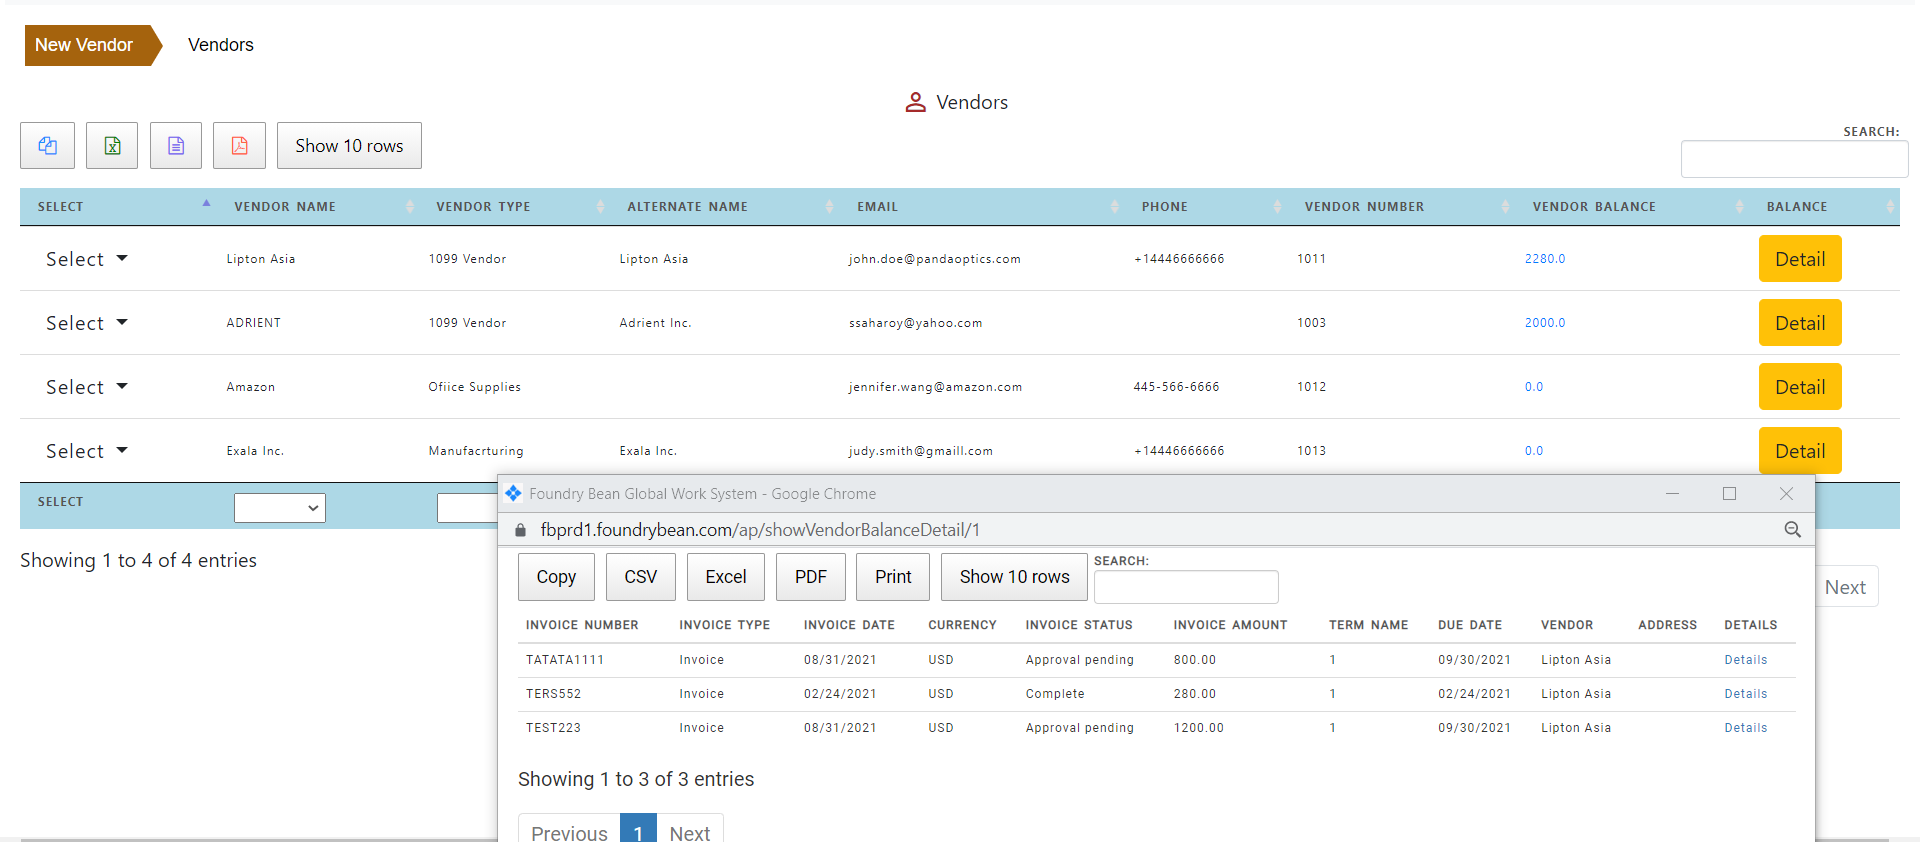This screenshot has width=1920, height=842.
Task: Open Show 10 rows in Vendors page
Action: [x=349, y=146]
